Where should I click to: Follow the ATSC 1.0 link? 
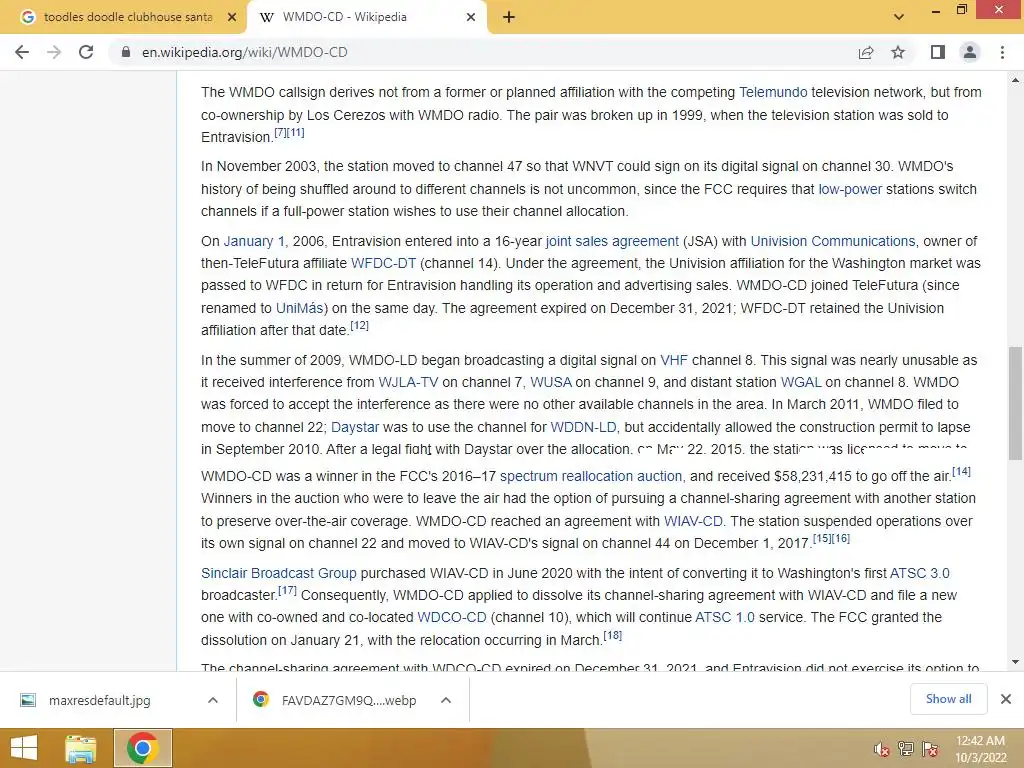point(725,617)
